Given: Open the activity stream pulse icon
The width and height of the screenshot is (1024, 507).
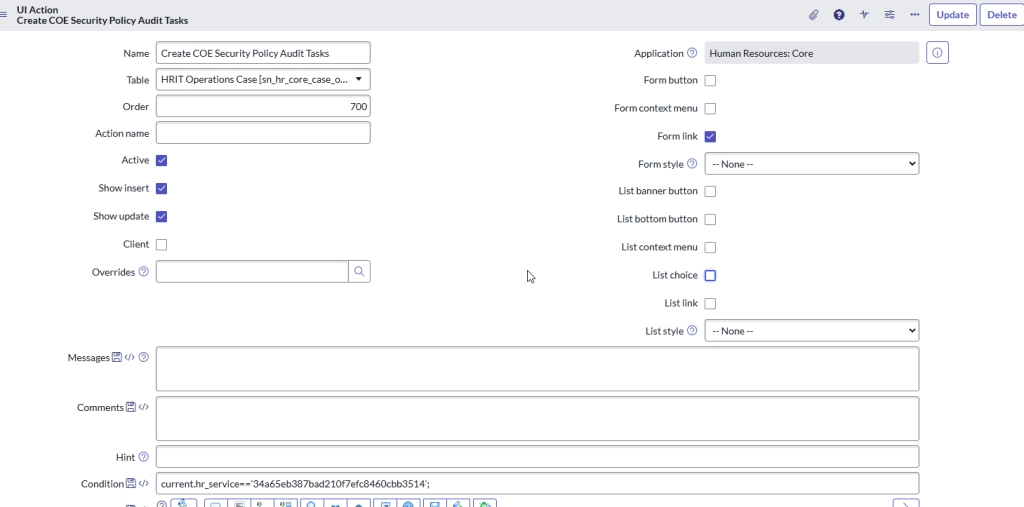Looking at the screenshot, I should click(x=864, y=15).
